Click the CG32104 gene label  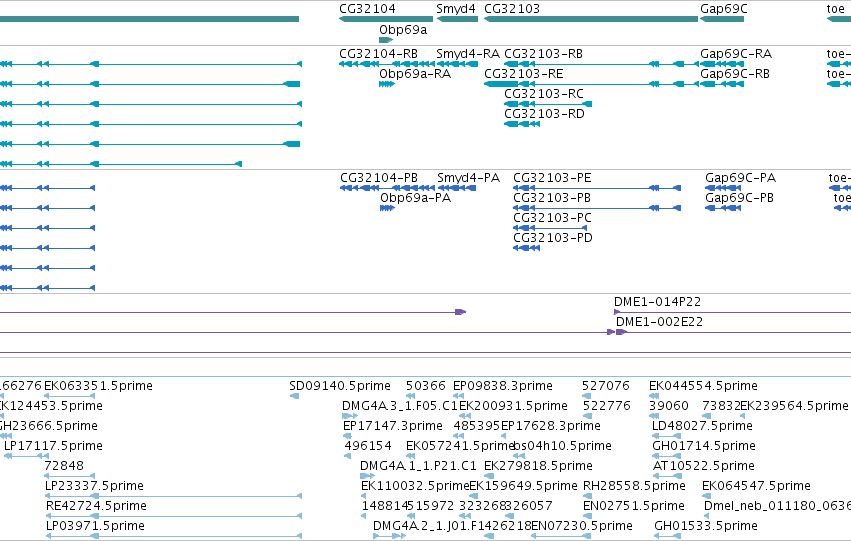point(367,9)
